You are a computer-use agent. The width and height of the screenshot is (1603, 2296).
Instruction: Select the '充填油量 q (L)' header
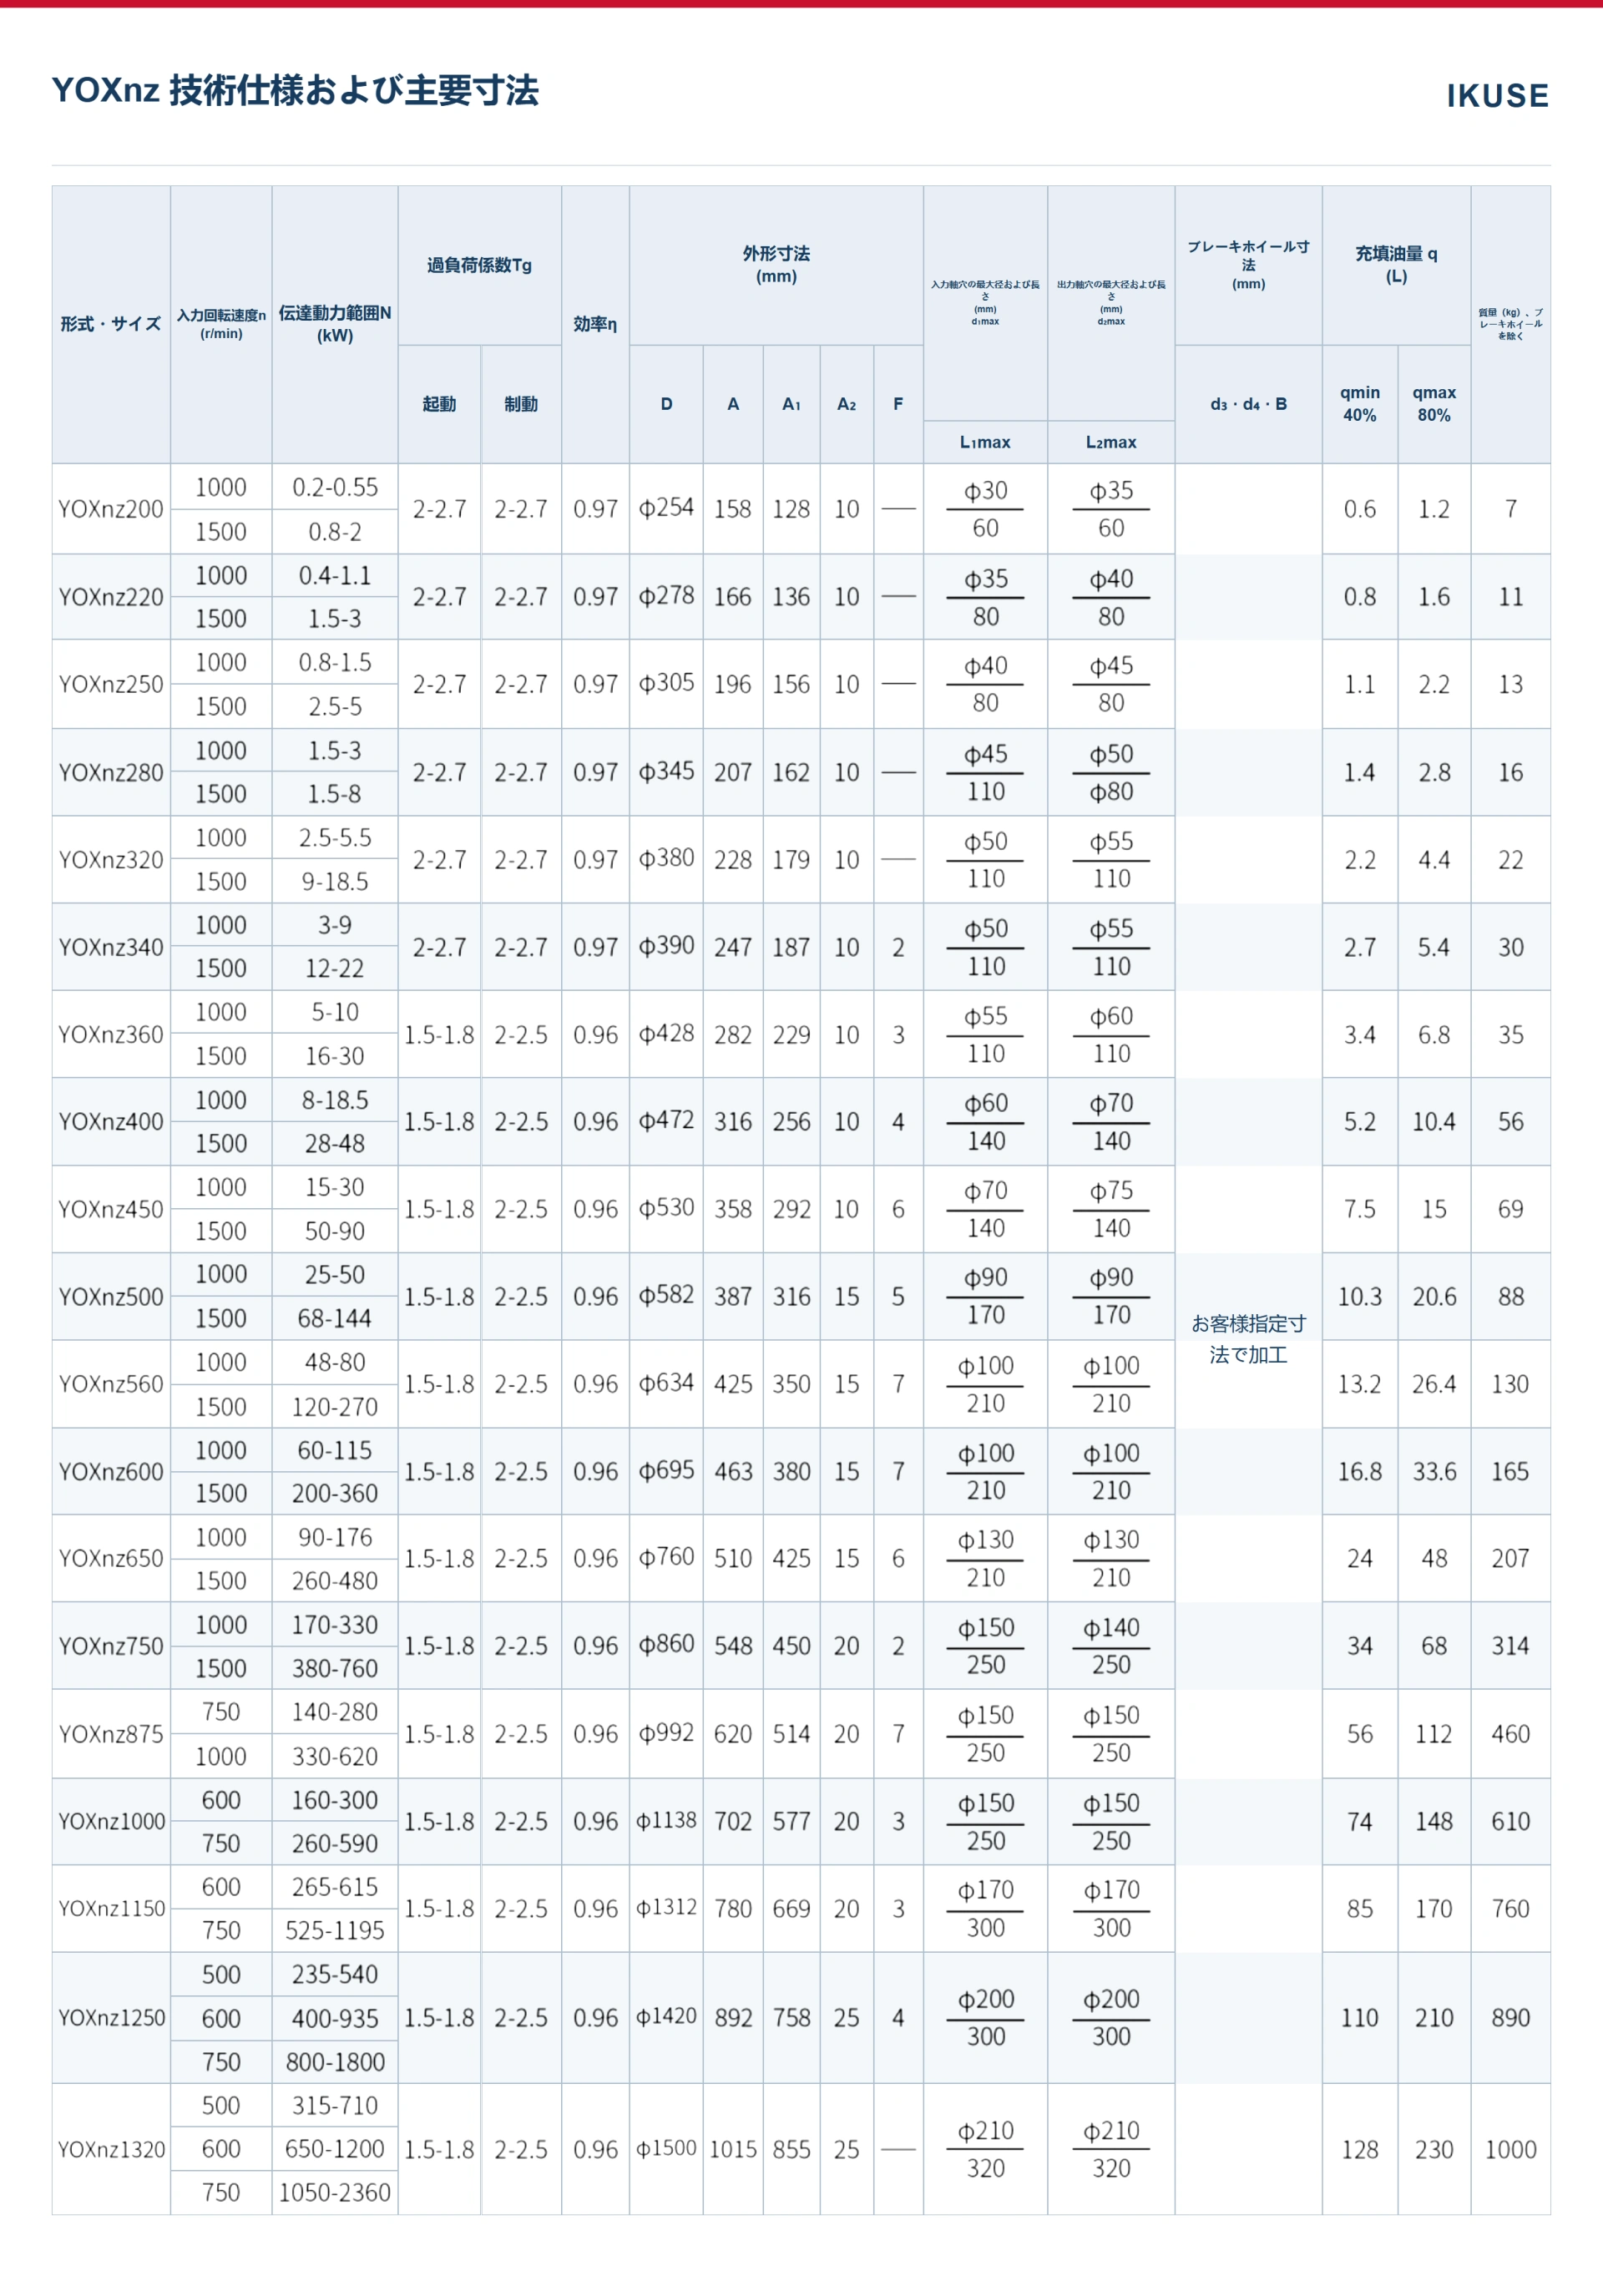pos(1396,265)
